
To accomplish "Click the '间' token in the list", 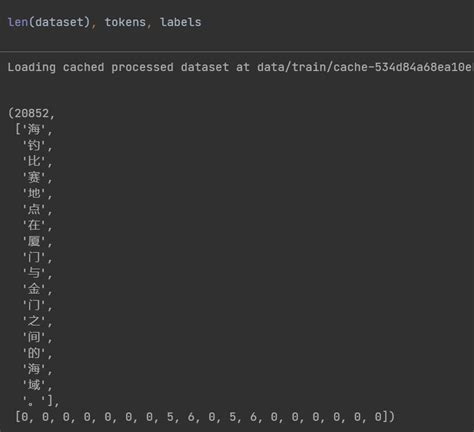I will click(34, 337).
